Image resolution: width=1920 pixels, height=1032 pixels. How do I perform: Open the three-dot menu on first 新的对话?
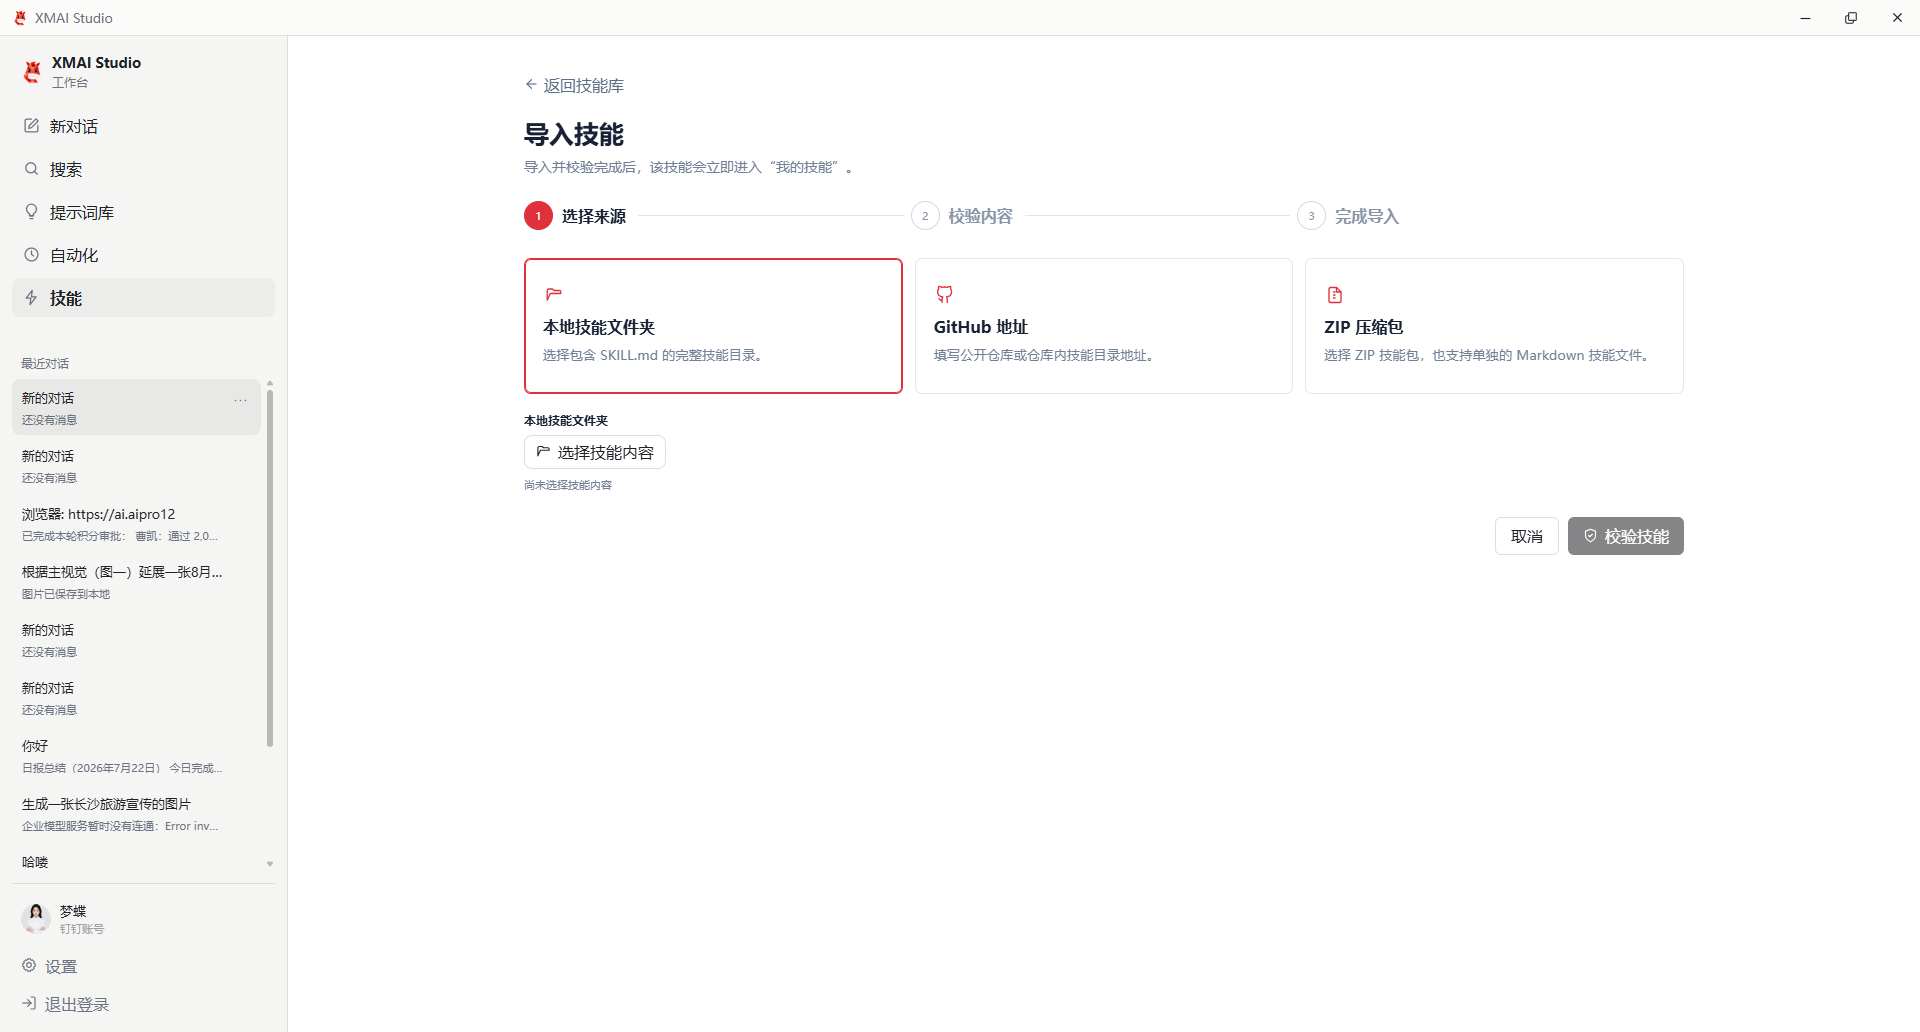point(241,400)
